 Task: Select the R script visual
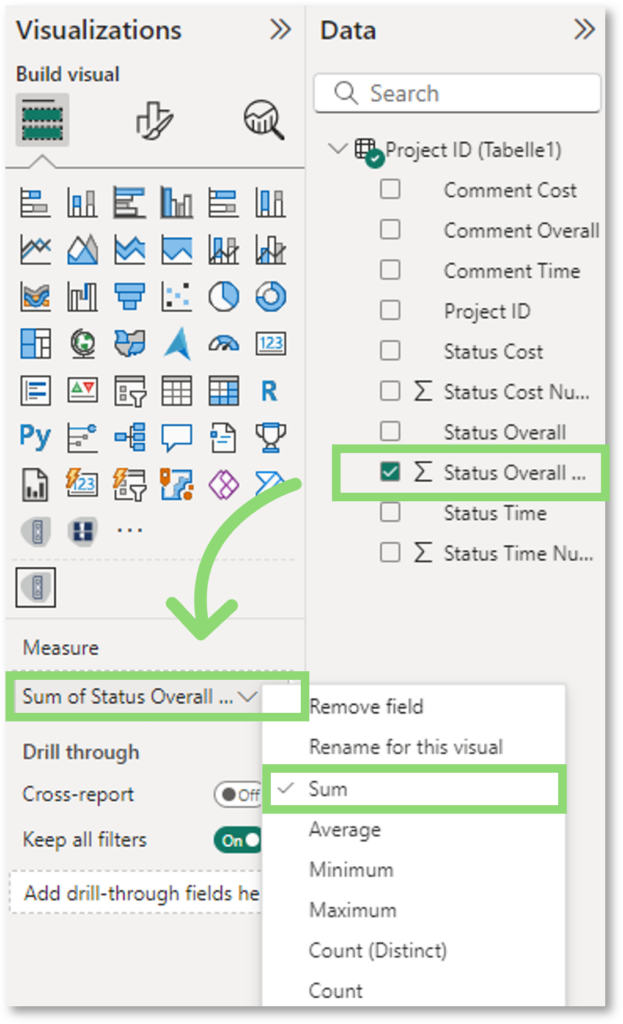pos(270,390)
